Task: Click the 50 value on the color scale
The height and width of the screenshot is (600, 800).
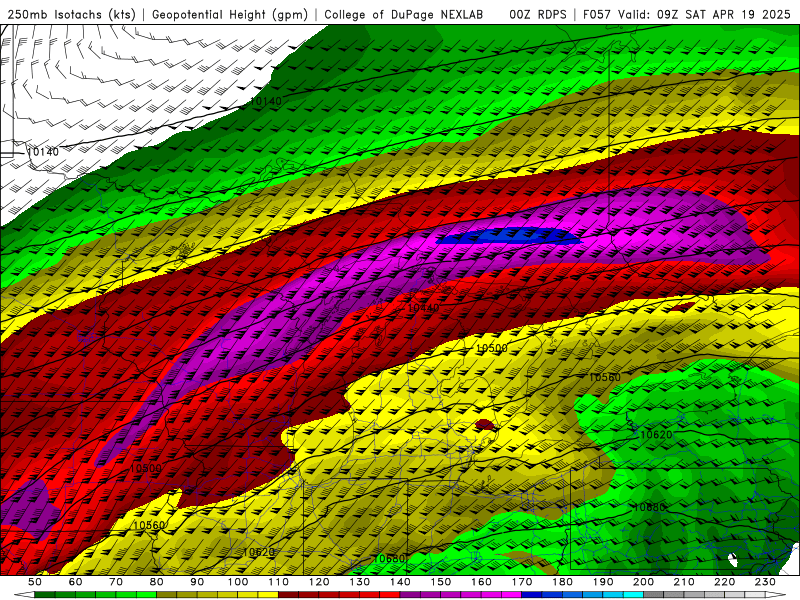Action: pyautogui.click(x=35, y=582)
